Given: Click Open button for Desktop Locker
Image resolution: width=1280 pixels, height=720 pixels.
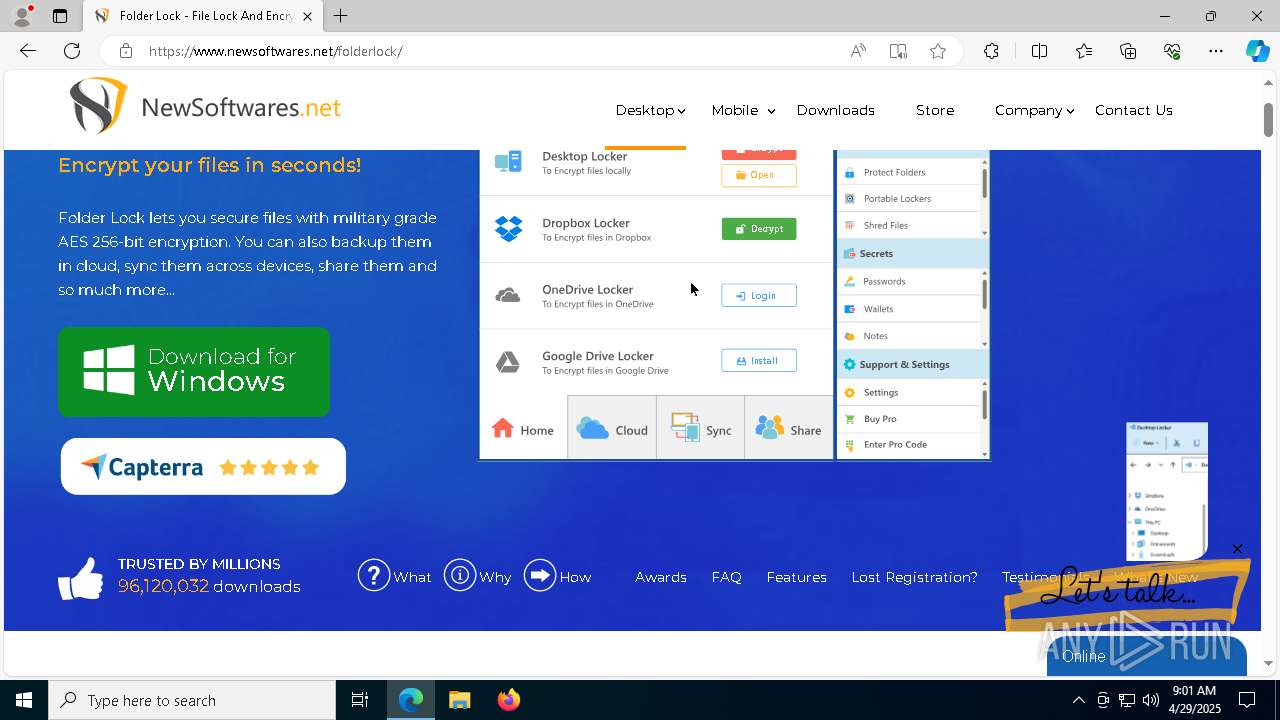Looking at the screenshot, I should pos(759,175).
